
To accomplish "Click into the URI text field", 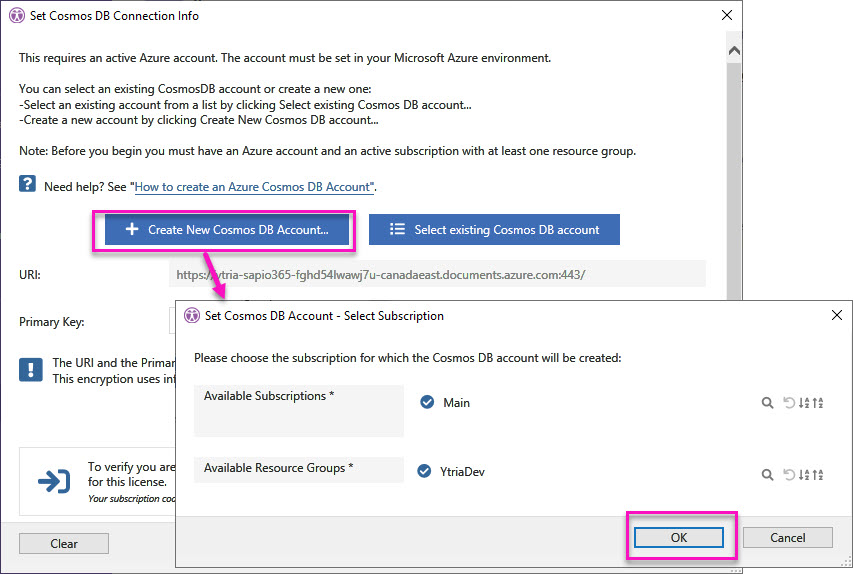I will click(437, 274).
